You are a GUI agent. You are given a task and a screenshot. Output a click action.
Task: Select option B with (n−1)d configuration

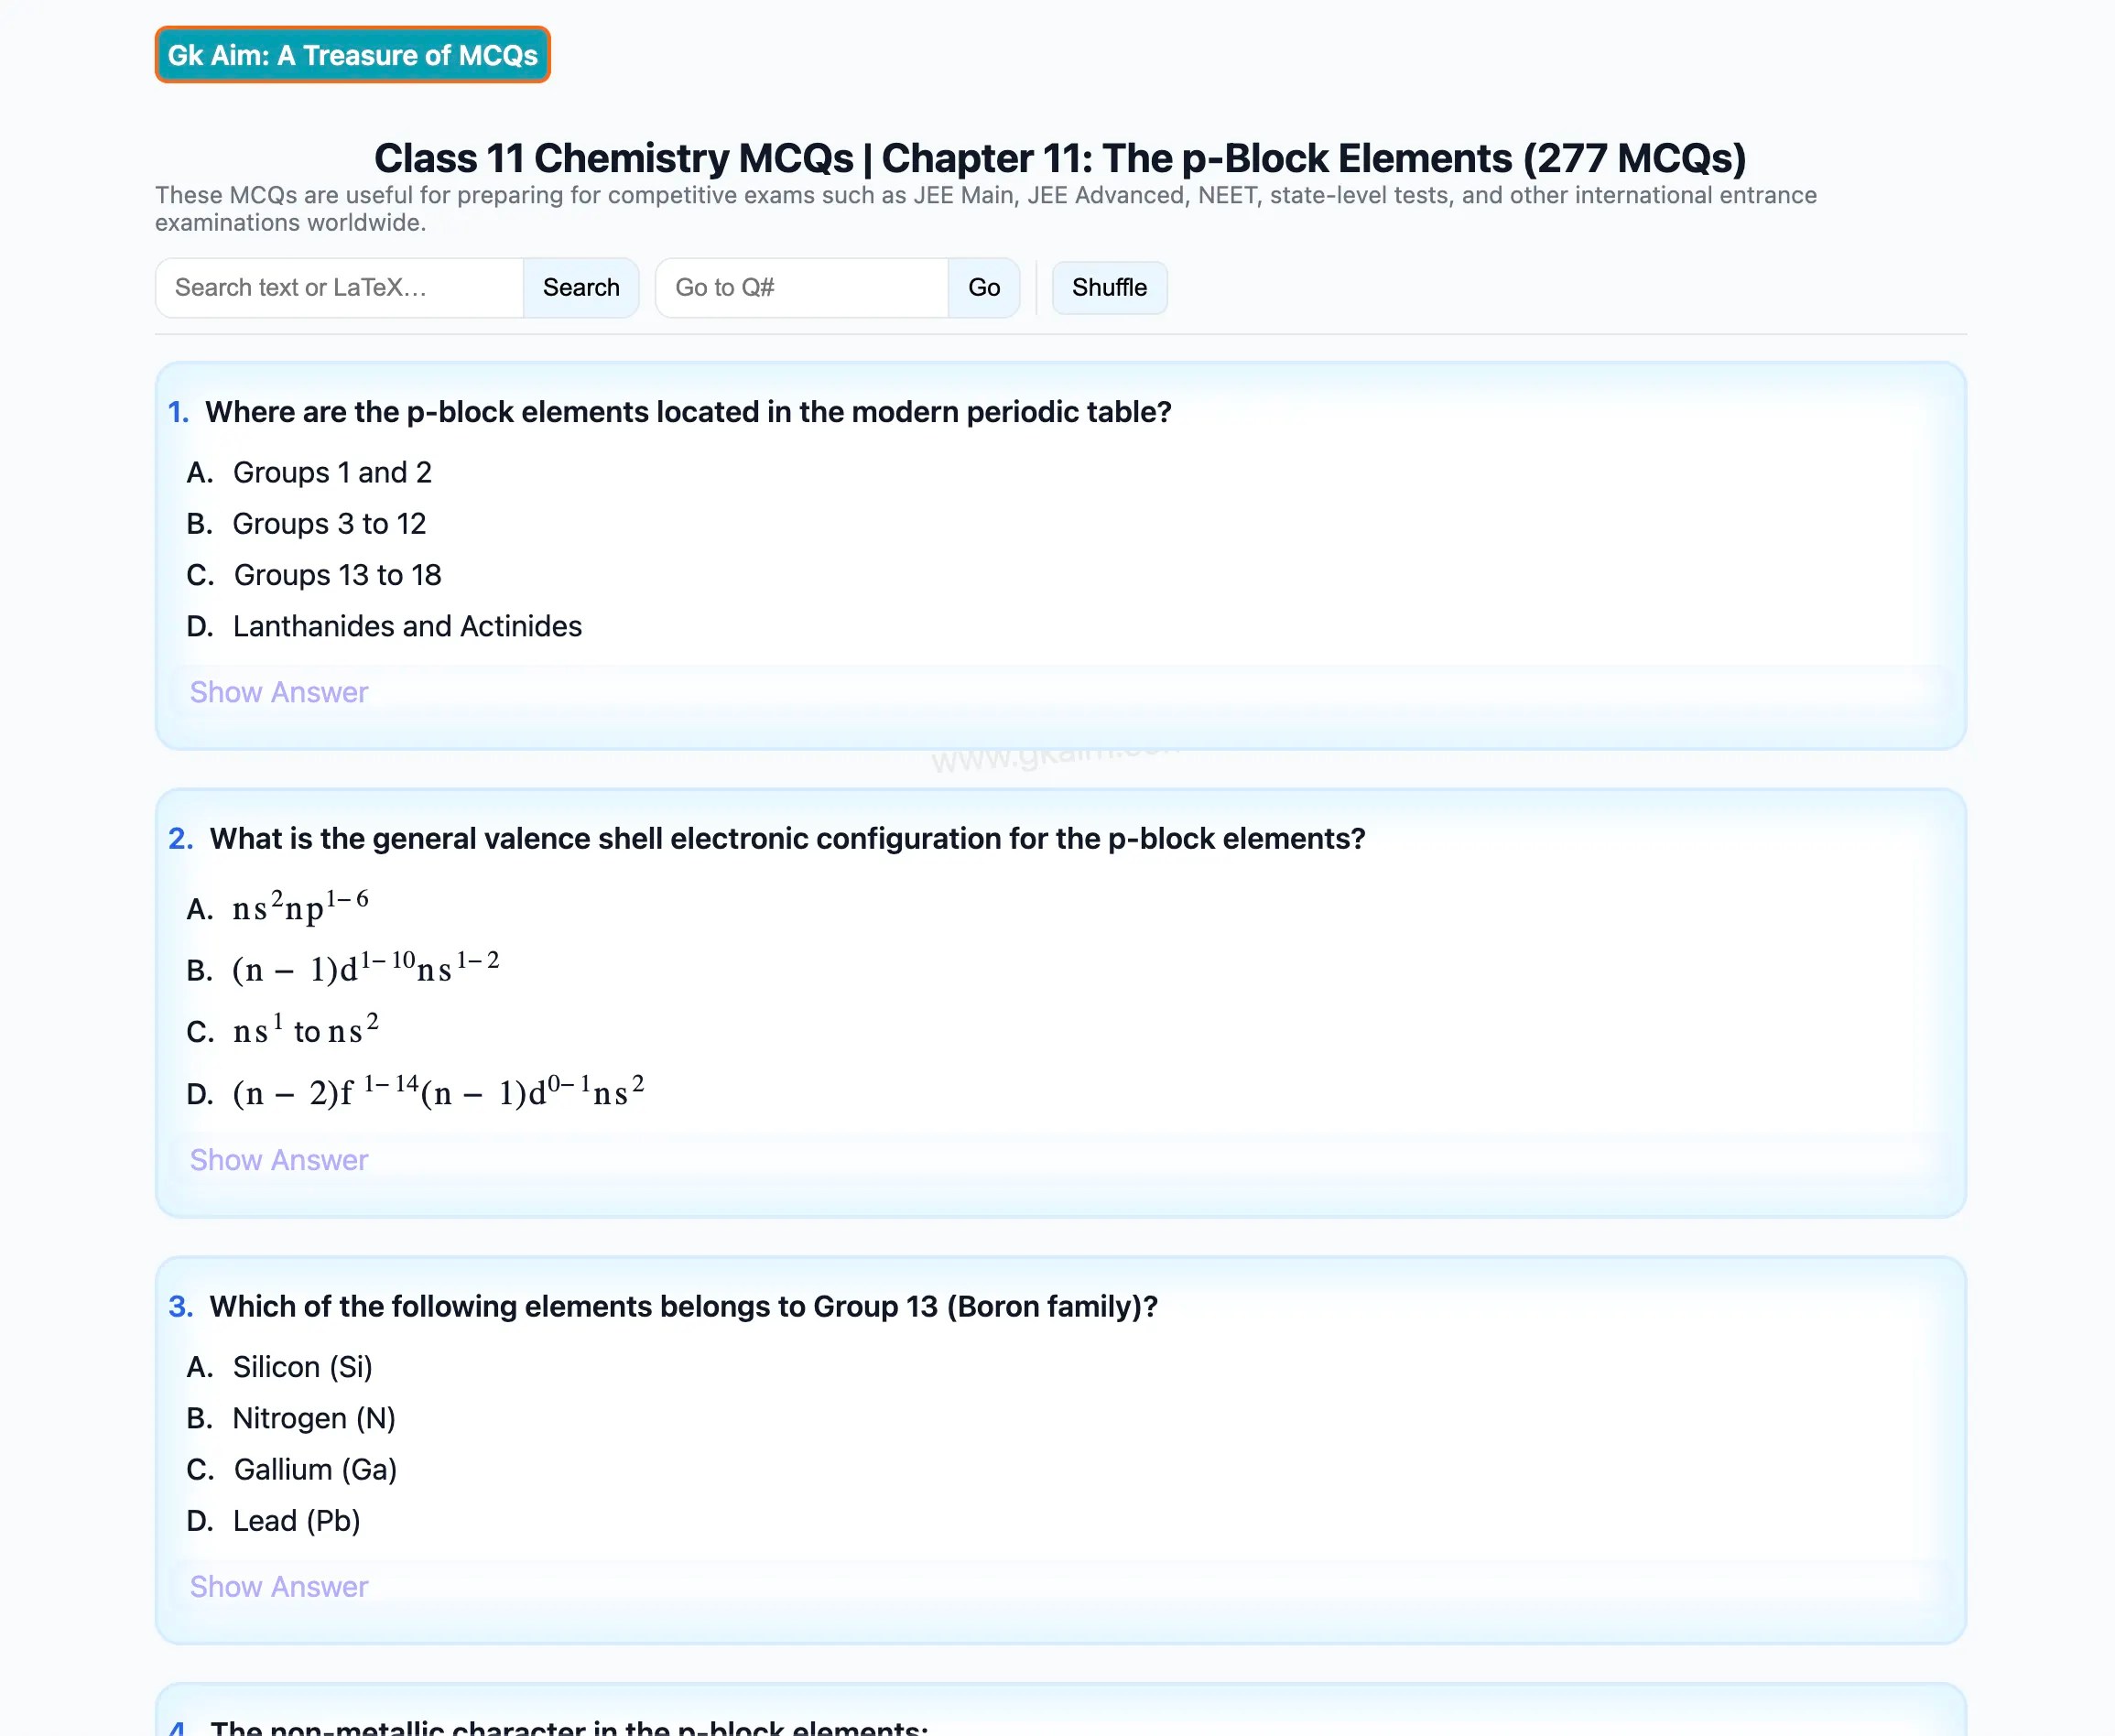pos(365,969)
